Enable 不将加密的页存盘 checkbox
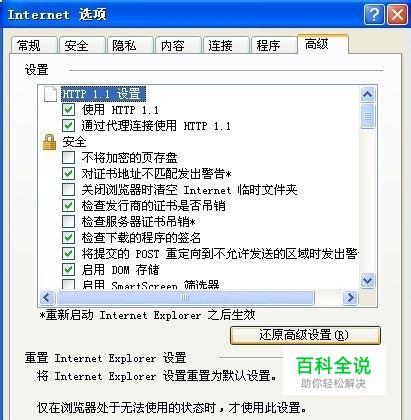 coord(68,157)
